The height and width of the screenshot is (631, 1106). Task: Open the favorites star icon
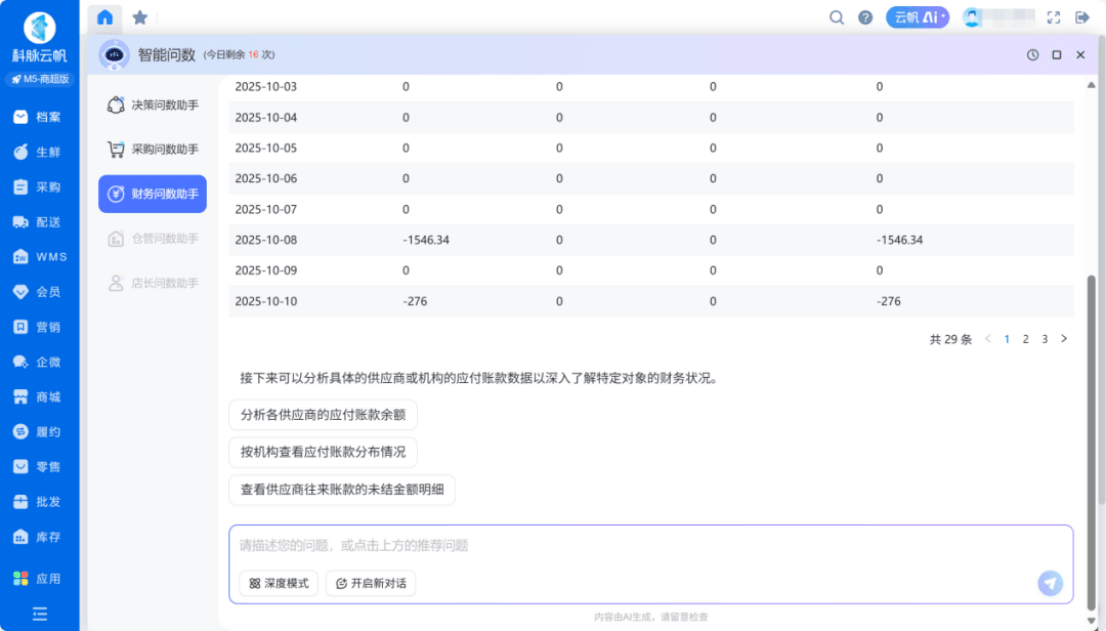click(x=140, y=17)
